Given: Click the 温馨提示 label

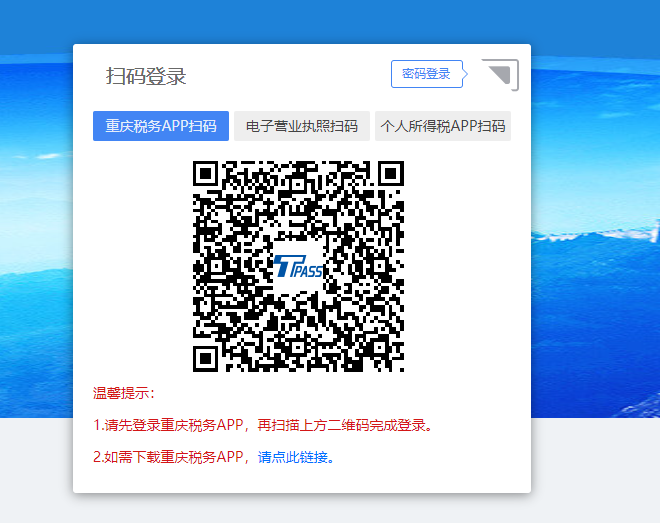Looking at the screenshot, I should 124,393.
